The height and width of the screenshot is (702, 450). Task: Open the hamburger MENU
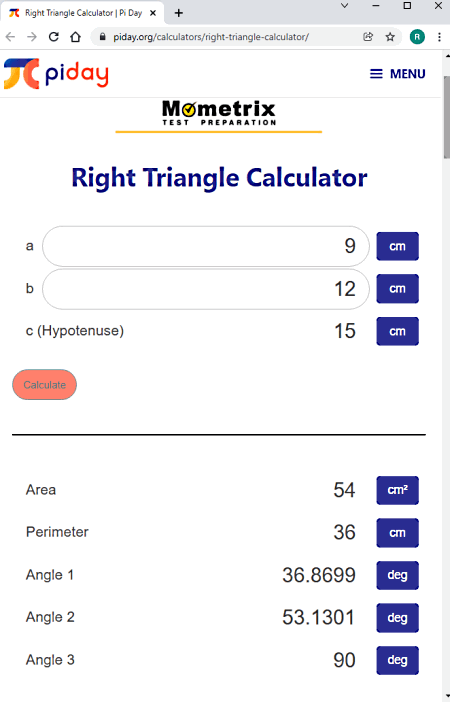(x=398, y=74)
